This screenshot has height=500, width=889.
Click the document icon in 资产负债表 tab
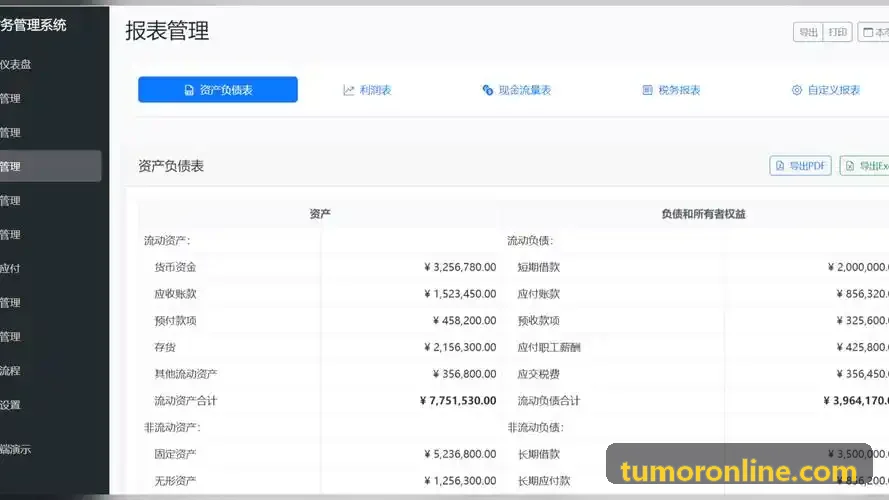click(x=189, y=90)
